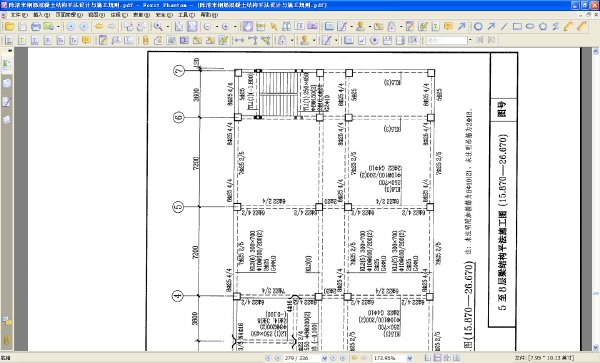Add a radio button form field
The height and width of the screenshot is (363, 600).
[374, 40]
